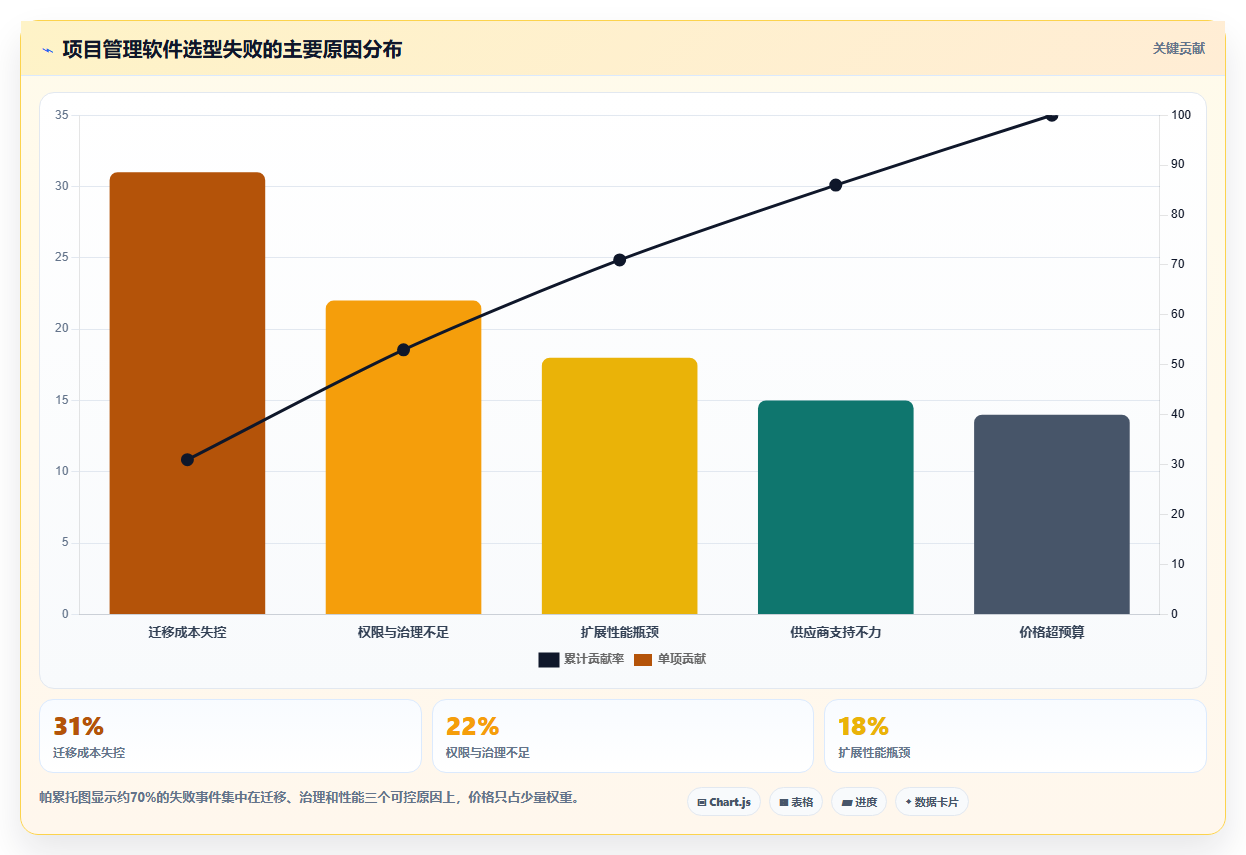Viewport: 1246px width, 855px height.
Task: Click the orange-brown 单项贡献 legend color box
Action: (643, 660)
